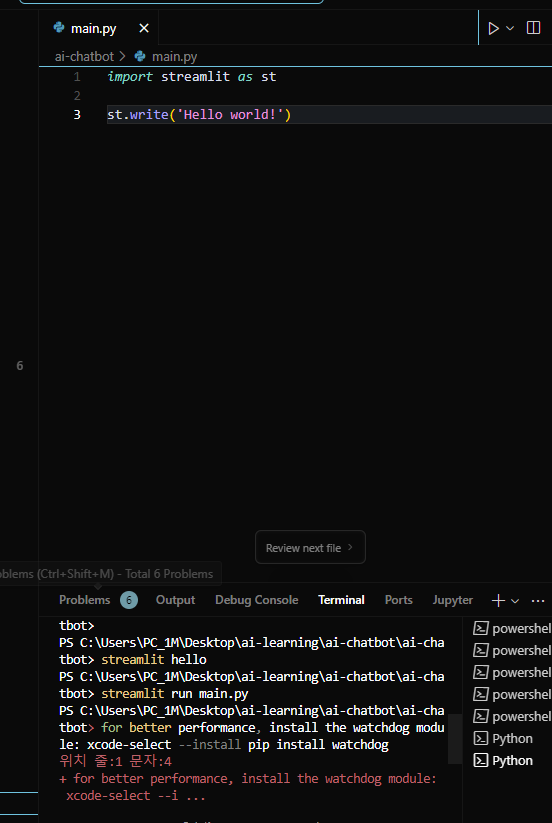Switch to the Debug Console tab
Viewport: 552px width, 823px height.
[x=257, y=600]
